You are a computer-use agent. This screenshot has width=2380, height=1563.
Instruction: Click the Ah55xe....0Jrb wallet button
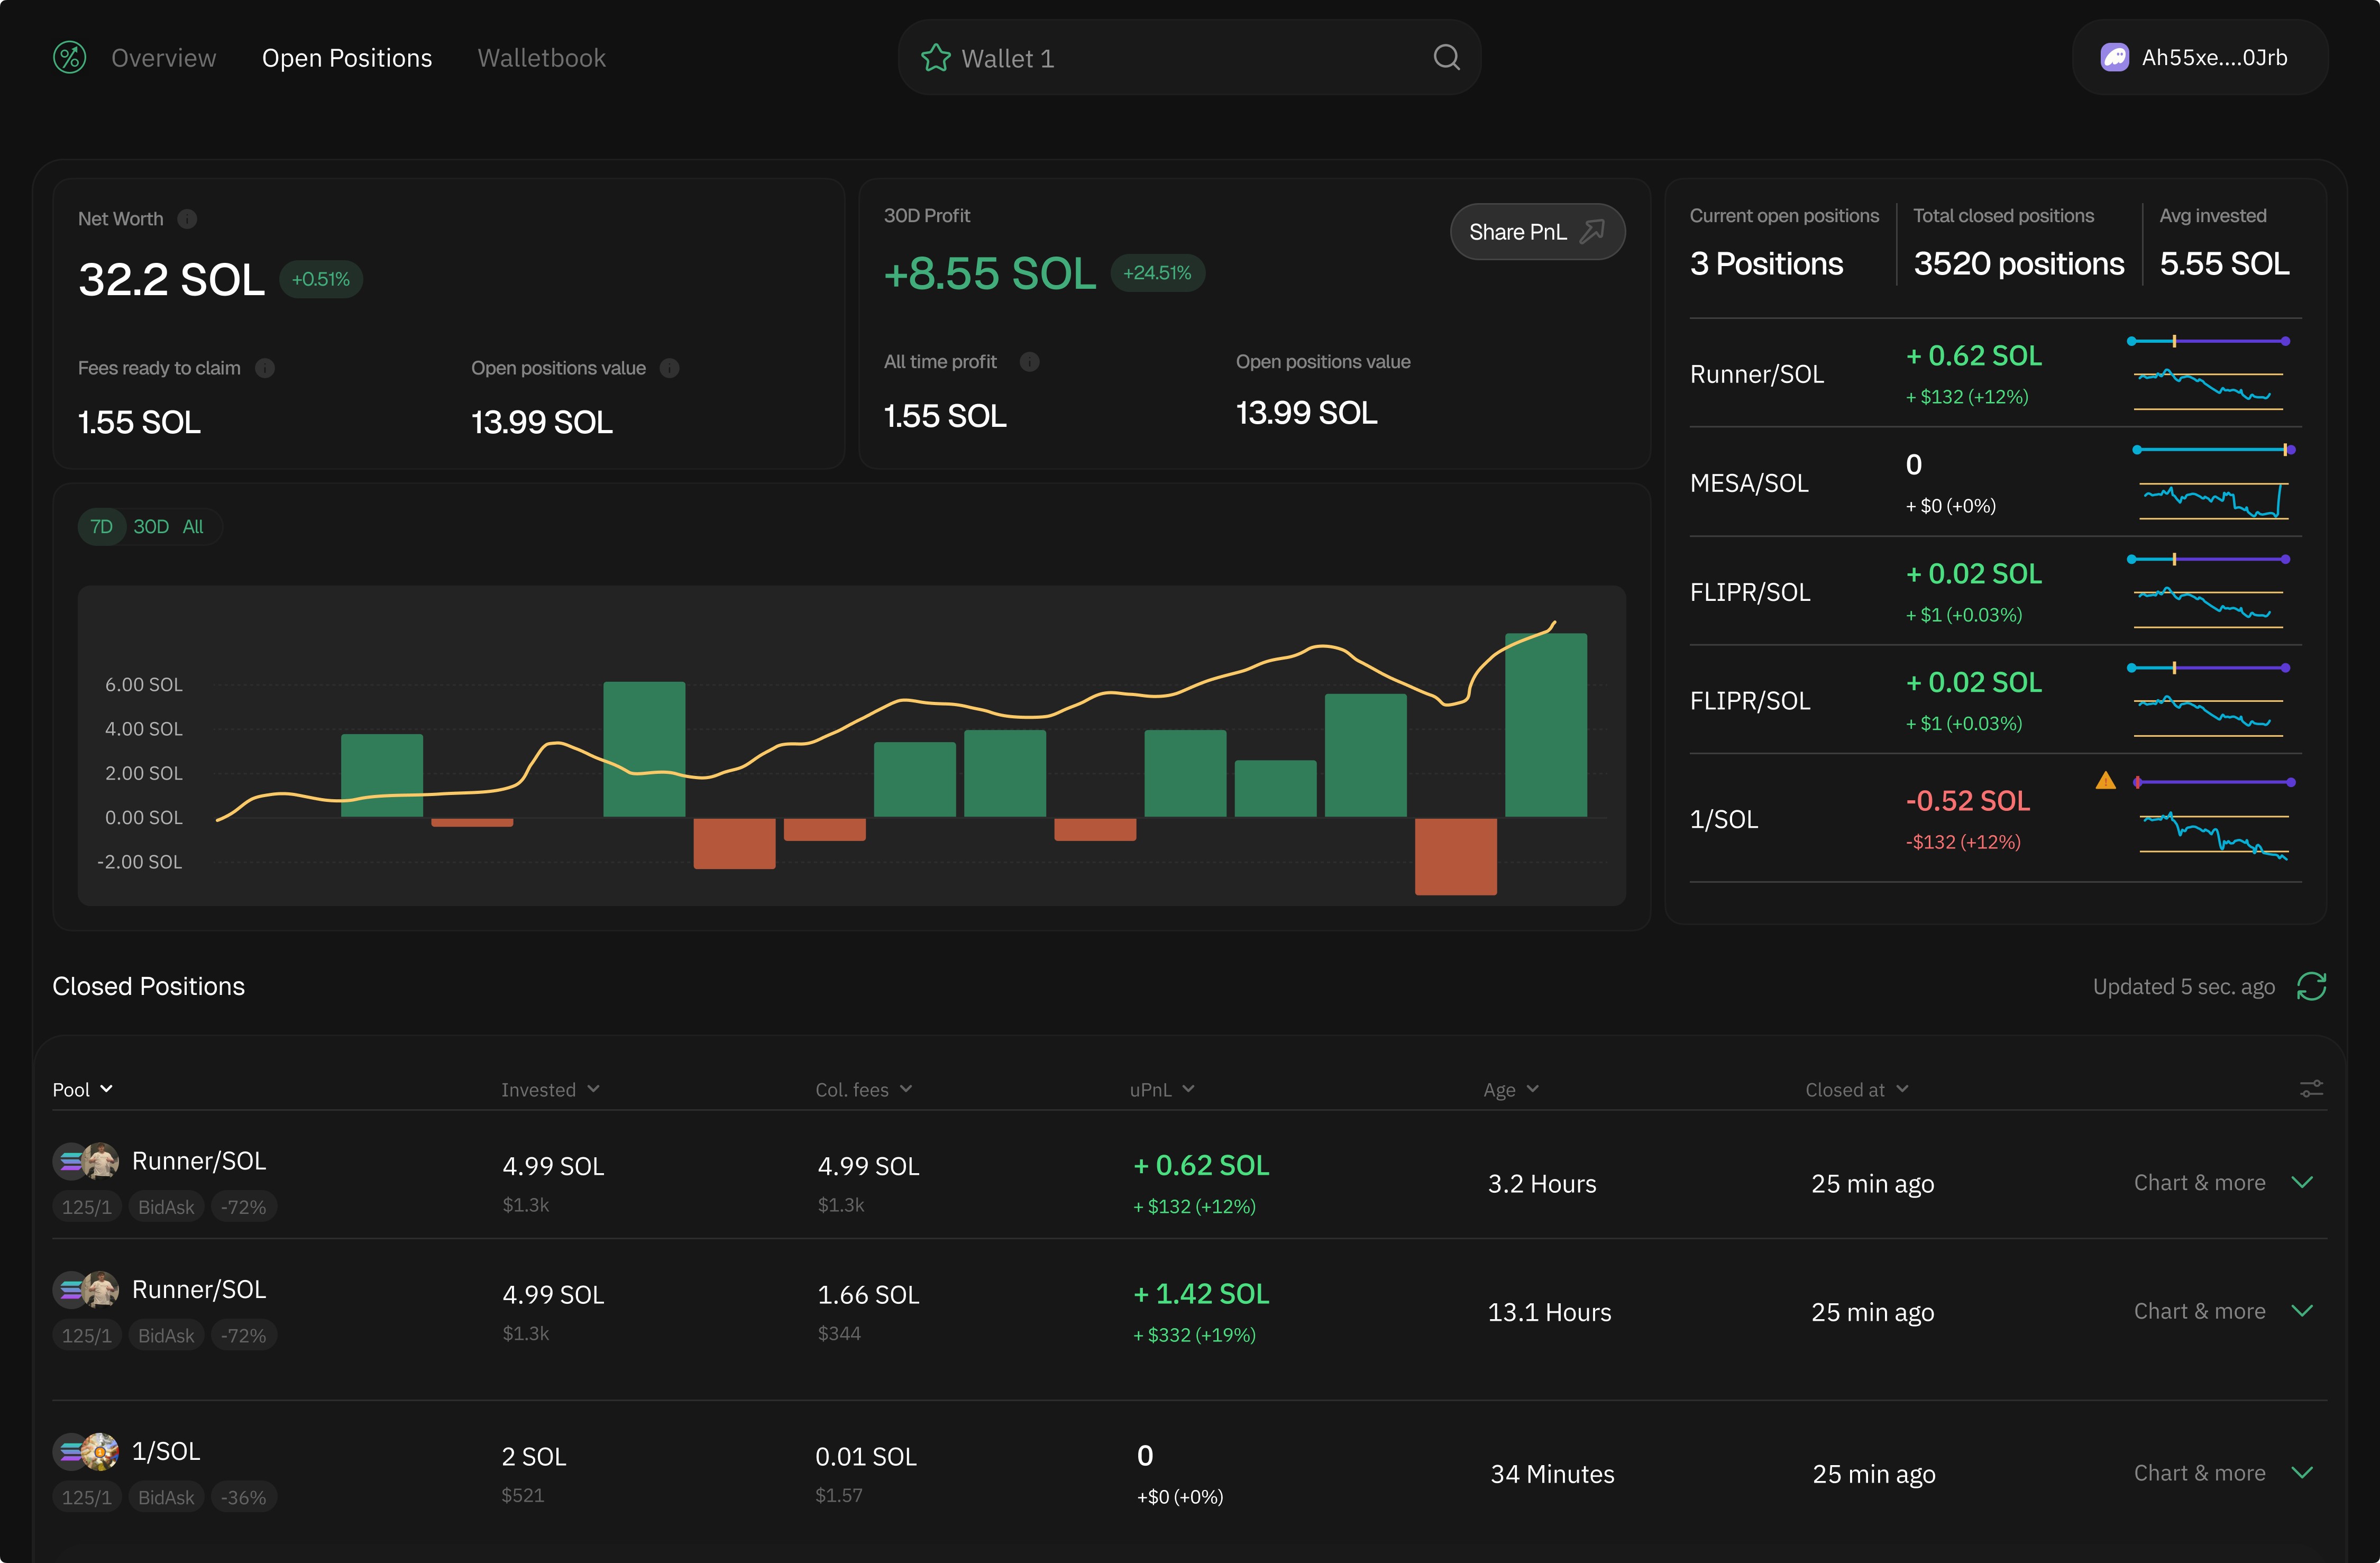pos(2199,58)
